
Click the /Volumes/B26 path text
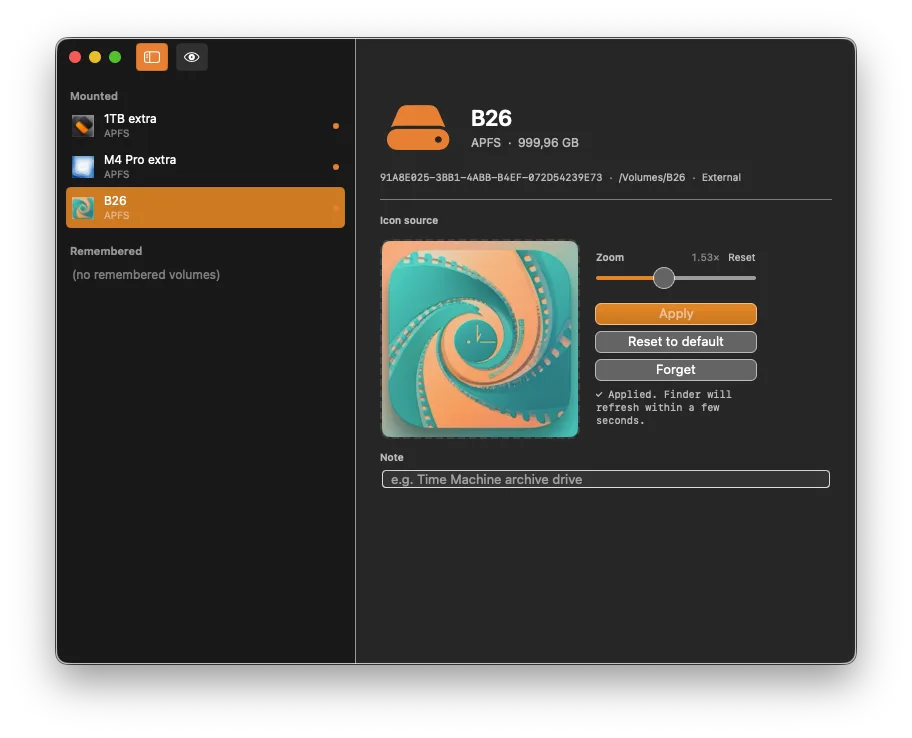click(651, 177)
